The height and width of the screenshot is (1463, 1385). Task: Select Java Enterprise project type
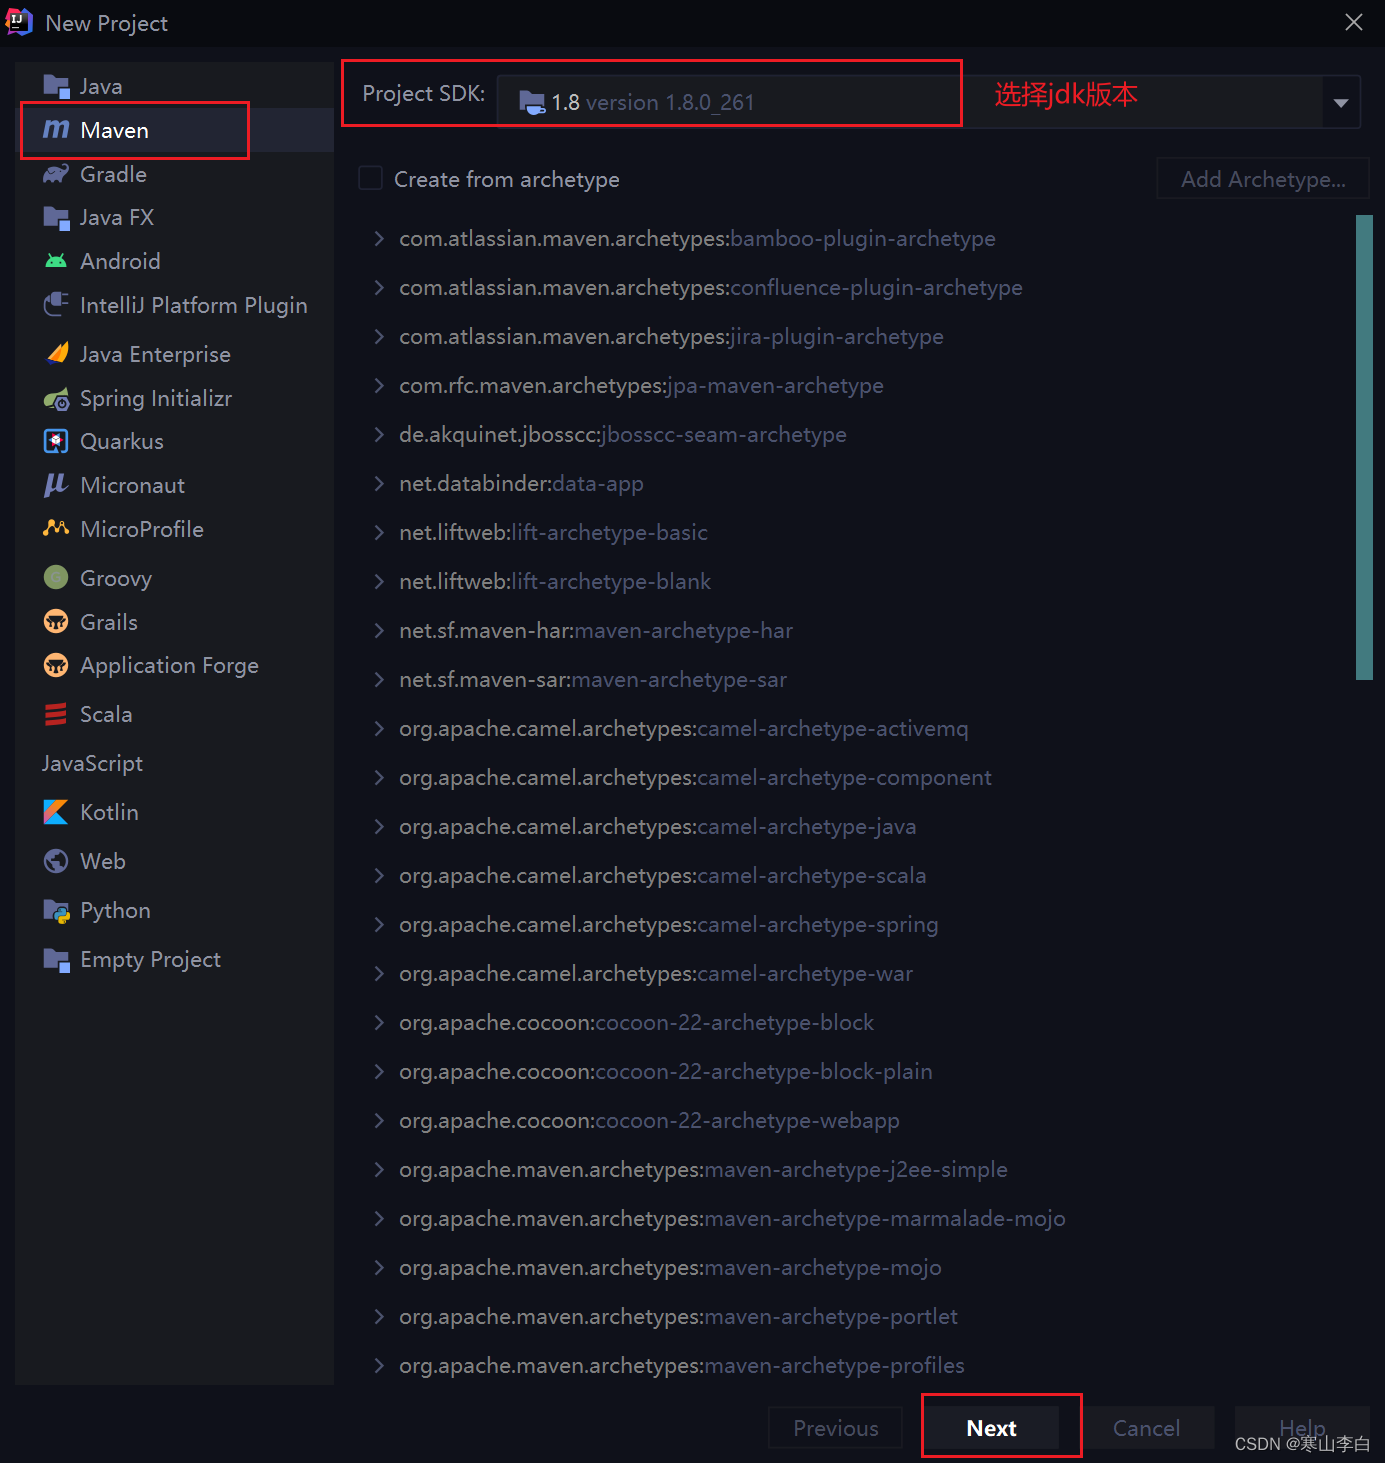tap(175, 354)
